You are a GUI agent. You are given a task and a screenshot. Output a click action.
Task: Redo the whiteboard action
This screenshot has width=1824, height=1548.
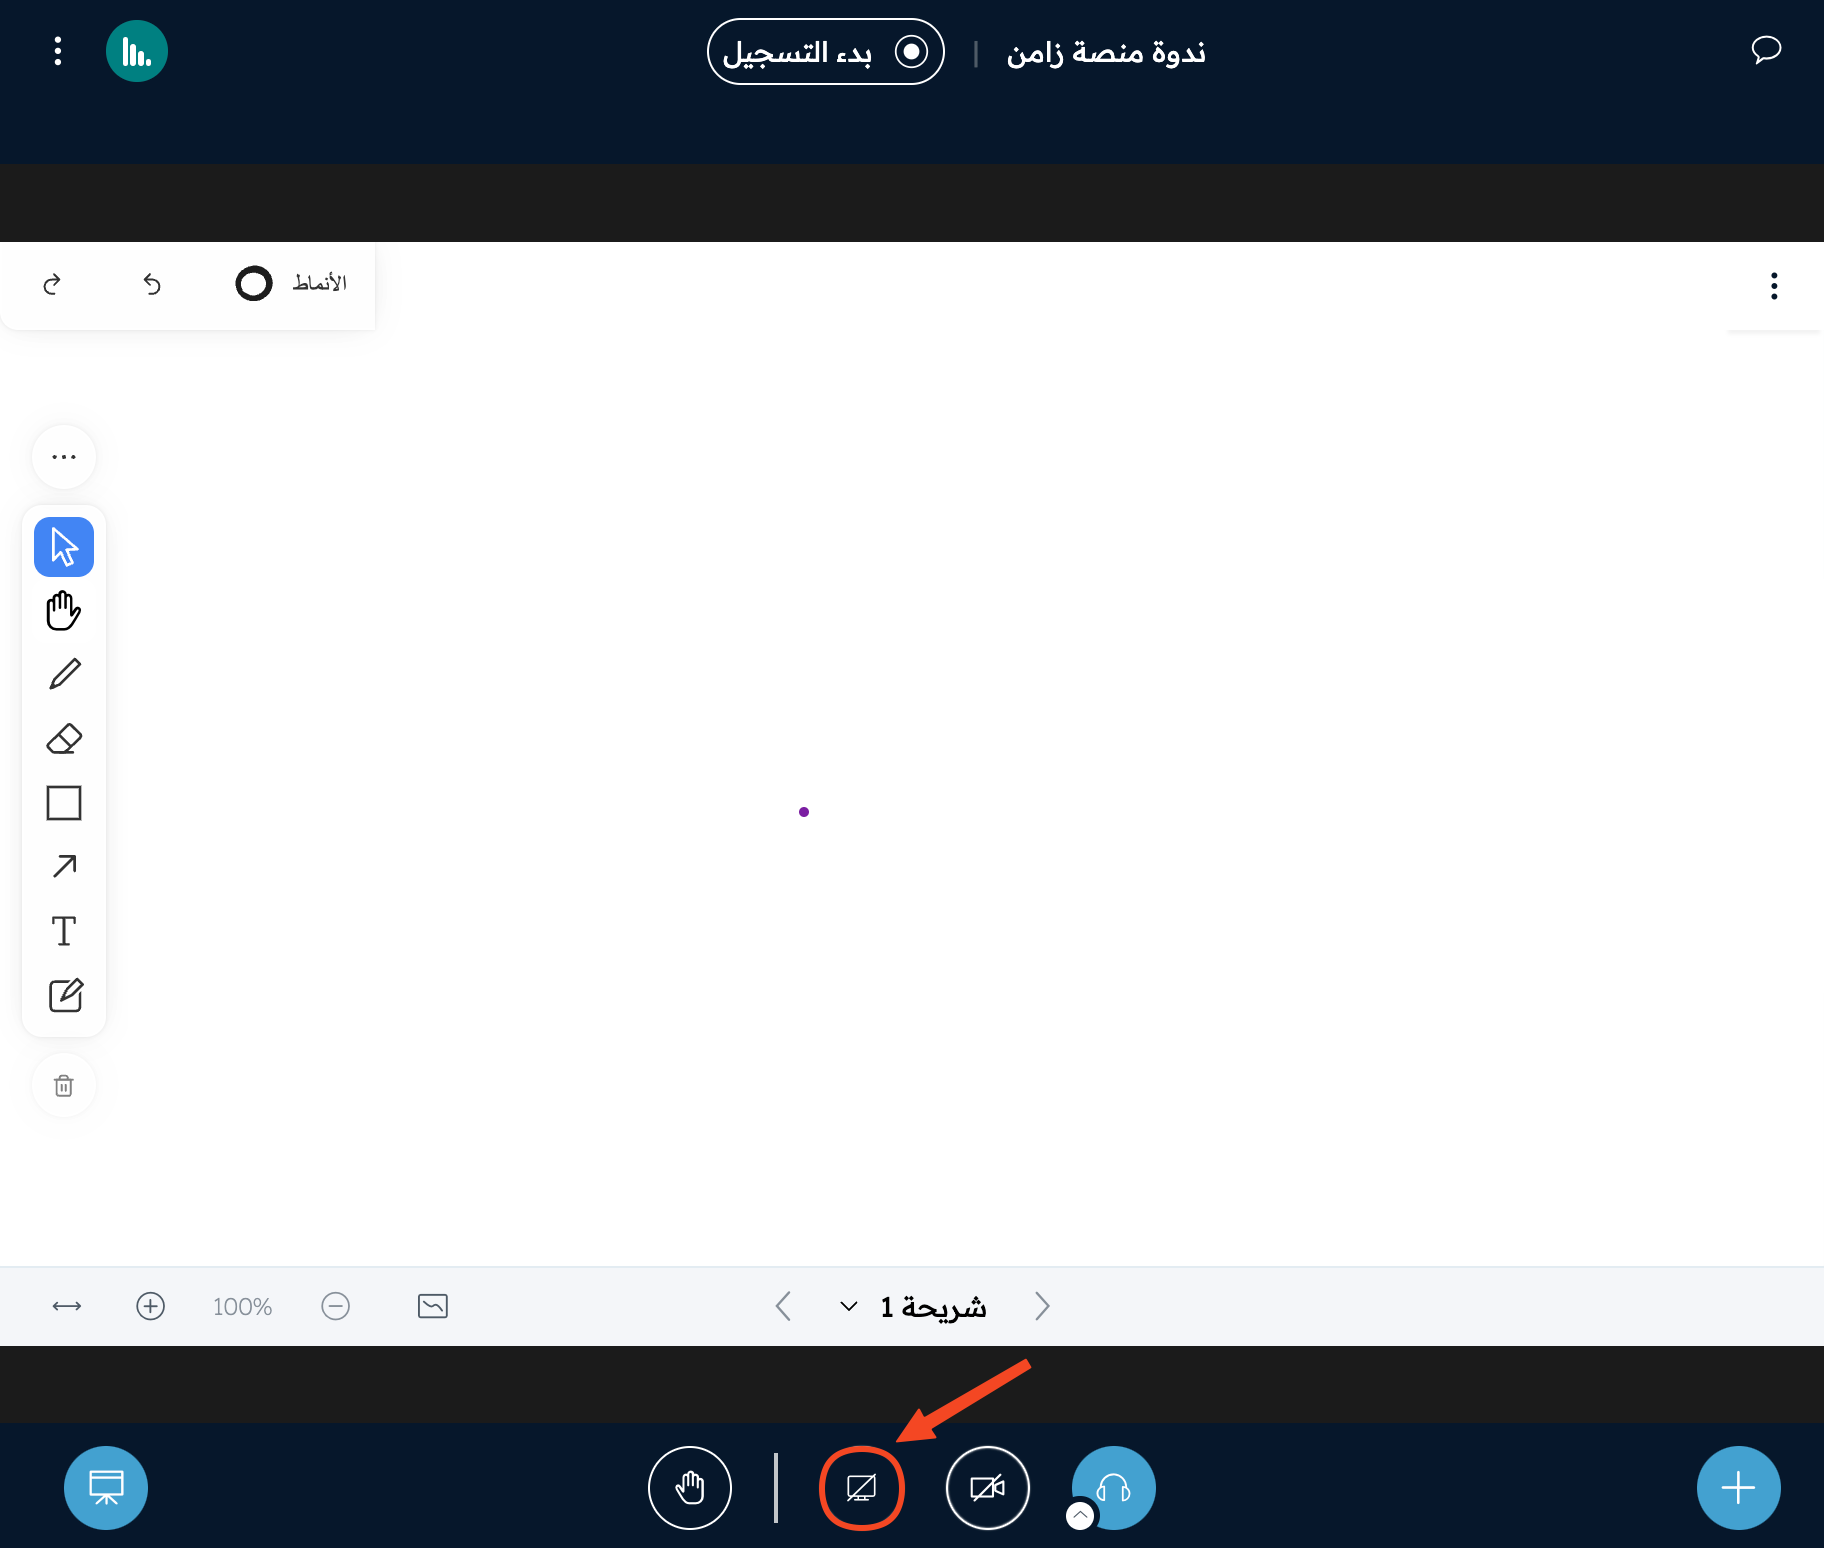click(52, 285)
